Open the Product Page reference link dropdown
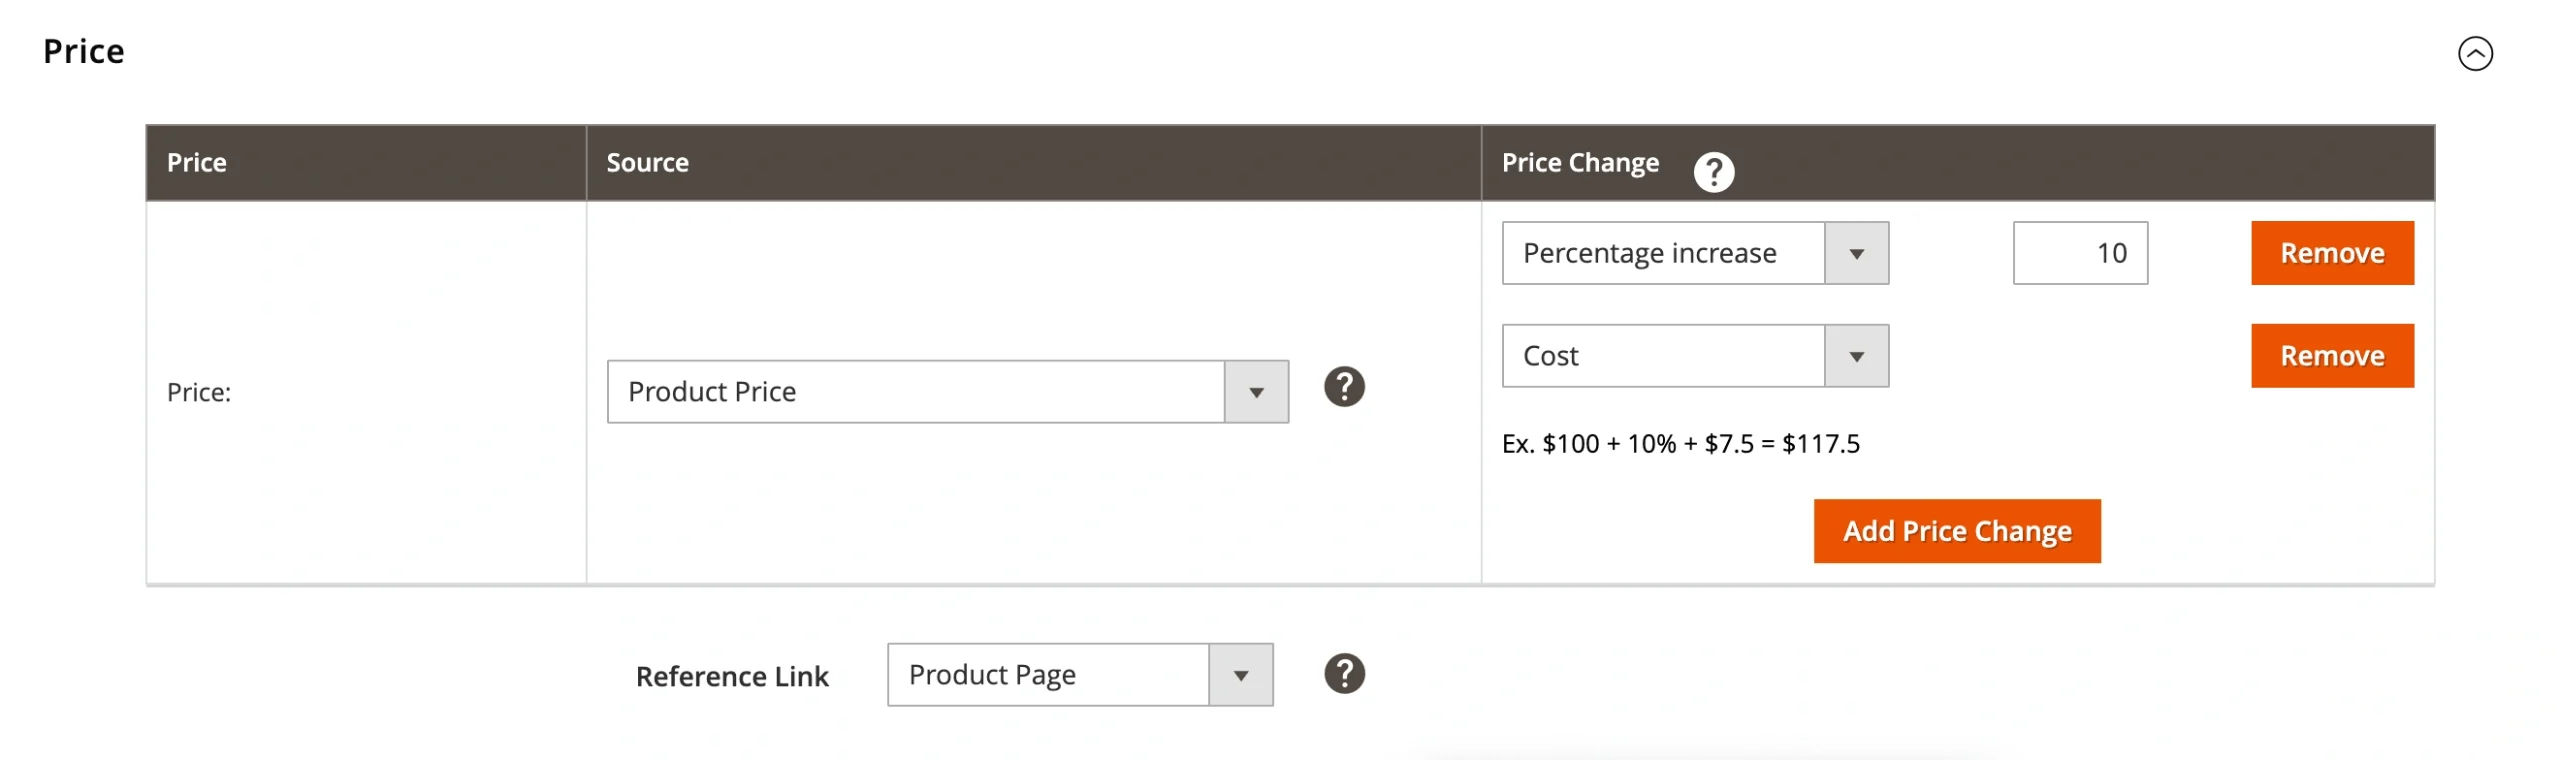 click(1078, 675)
